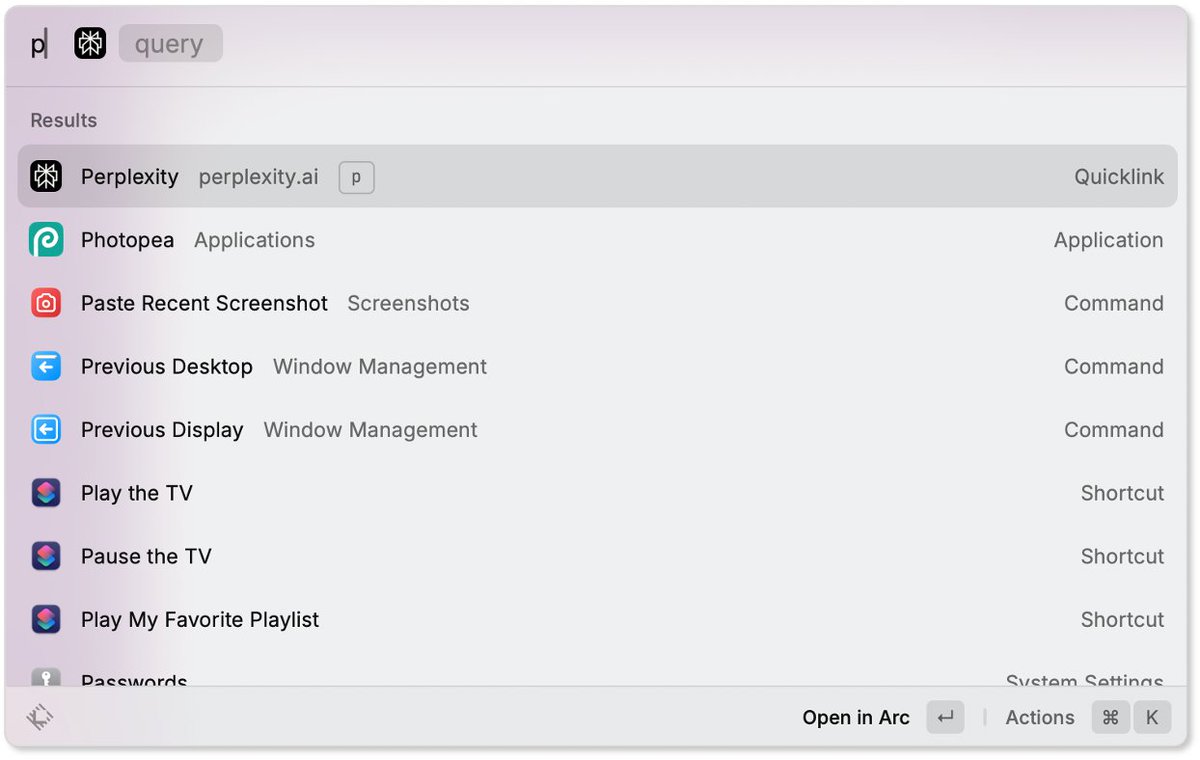The image size is (1200, 760).
Task: Select the Photopea result
Action: click(598, 240)
